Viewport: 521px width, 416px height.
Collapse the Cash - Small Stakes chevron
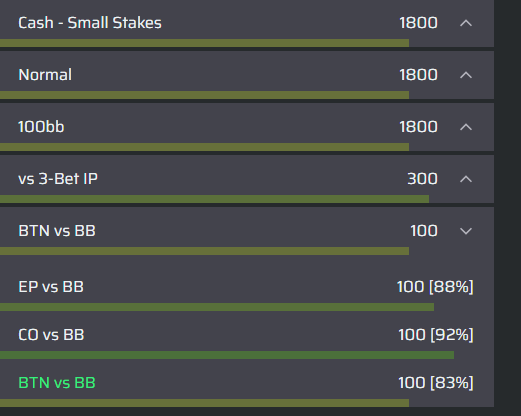[466, 23]
